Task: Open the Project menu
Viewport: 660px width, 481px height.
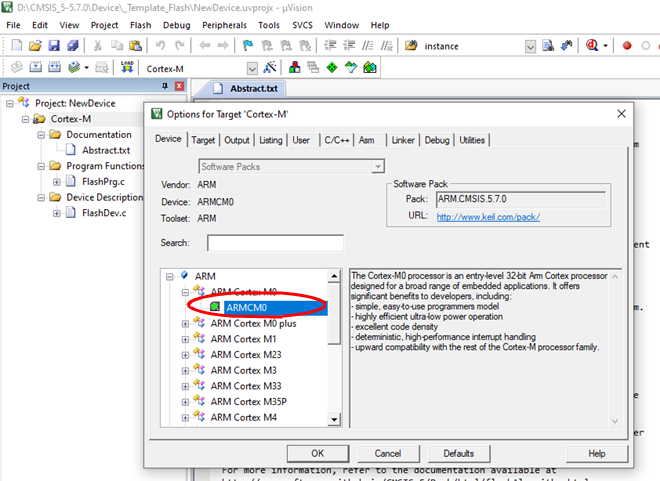Action: 104,25
